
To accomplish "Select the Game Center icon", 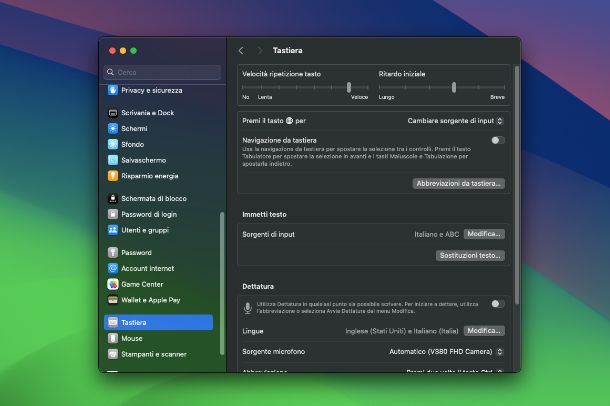I will coord(113,284).
